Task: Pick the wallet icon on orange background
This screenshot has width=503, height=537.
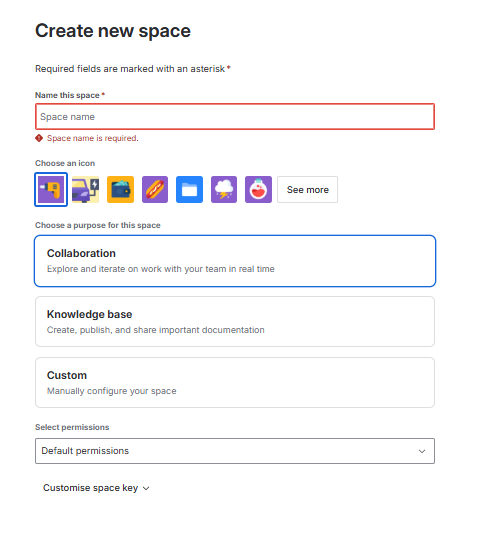Action: click(120, 189)
